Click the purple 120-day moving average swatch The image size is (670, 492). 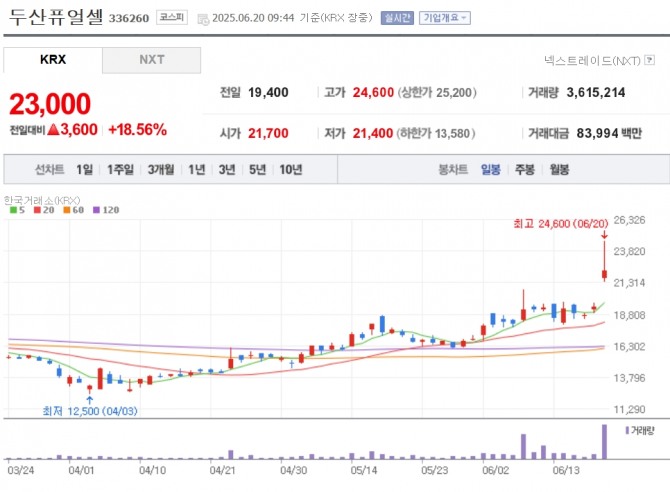tap(96, 210)
